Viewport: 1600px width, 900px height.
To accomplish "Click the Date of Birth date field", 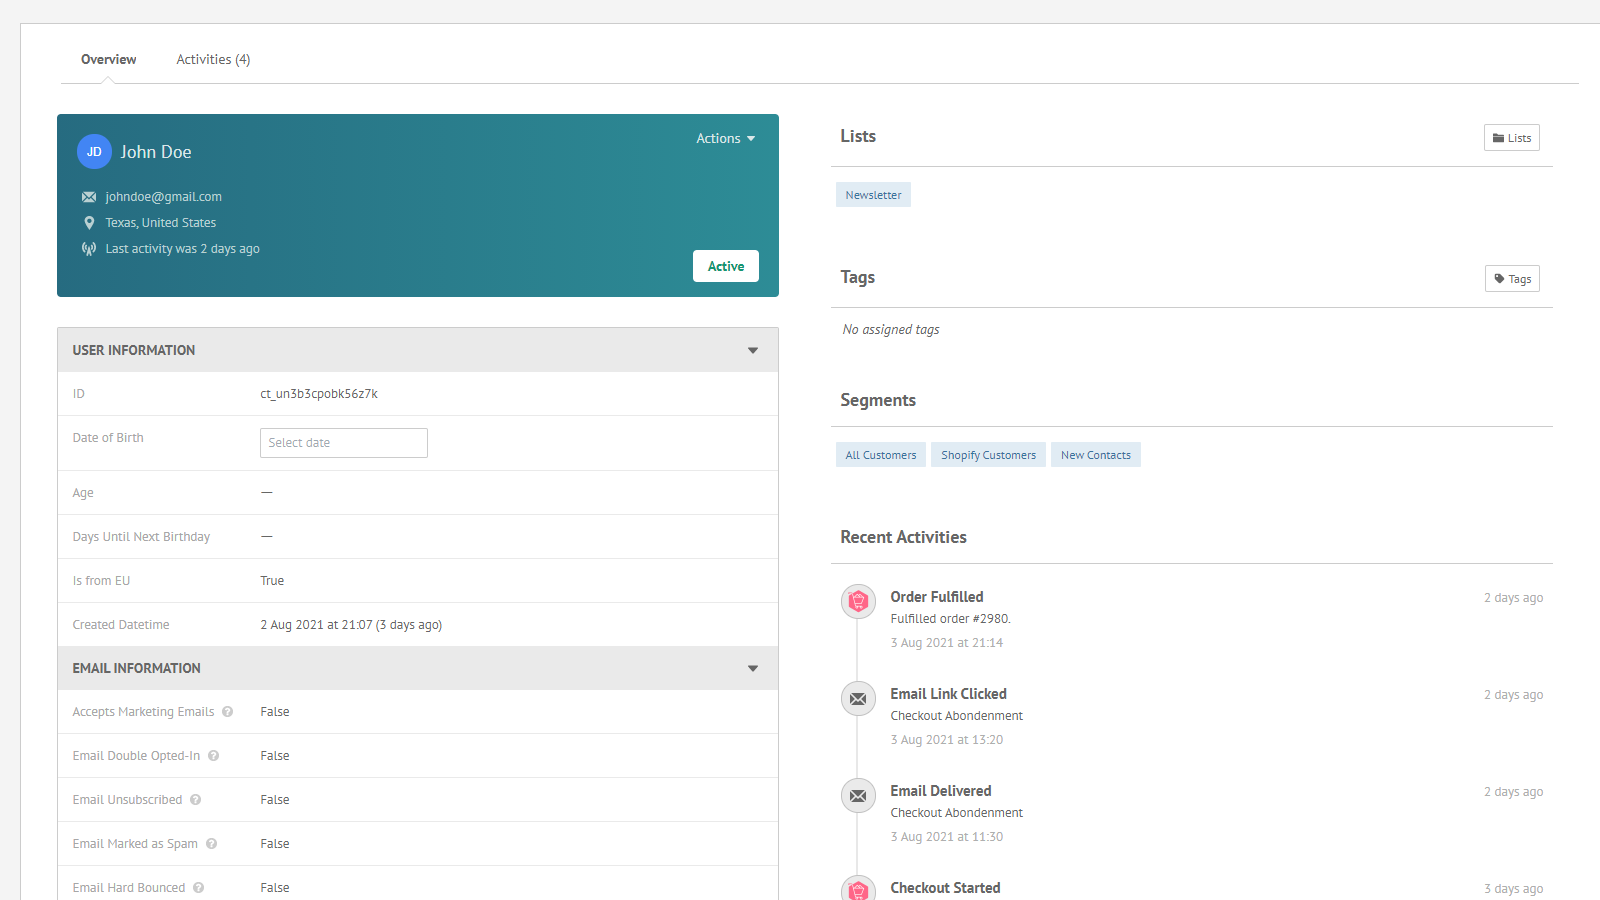I will [344, 443].
